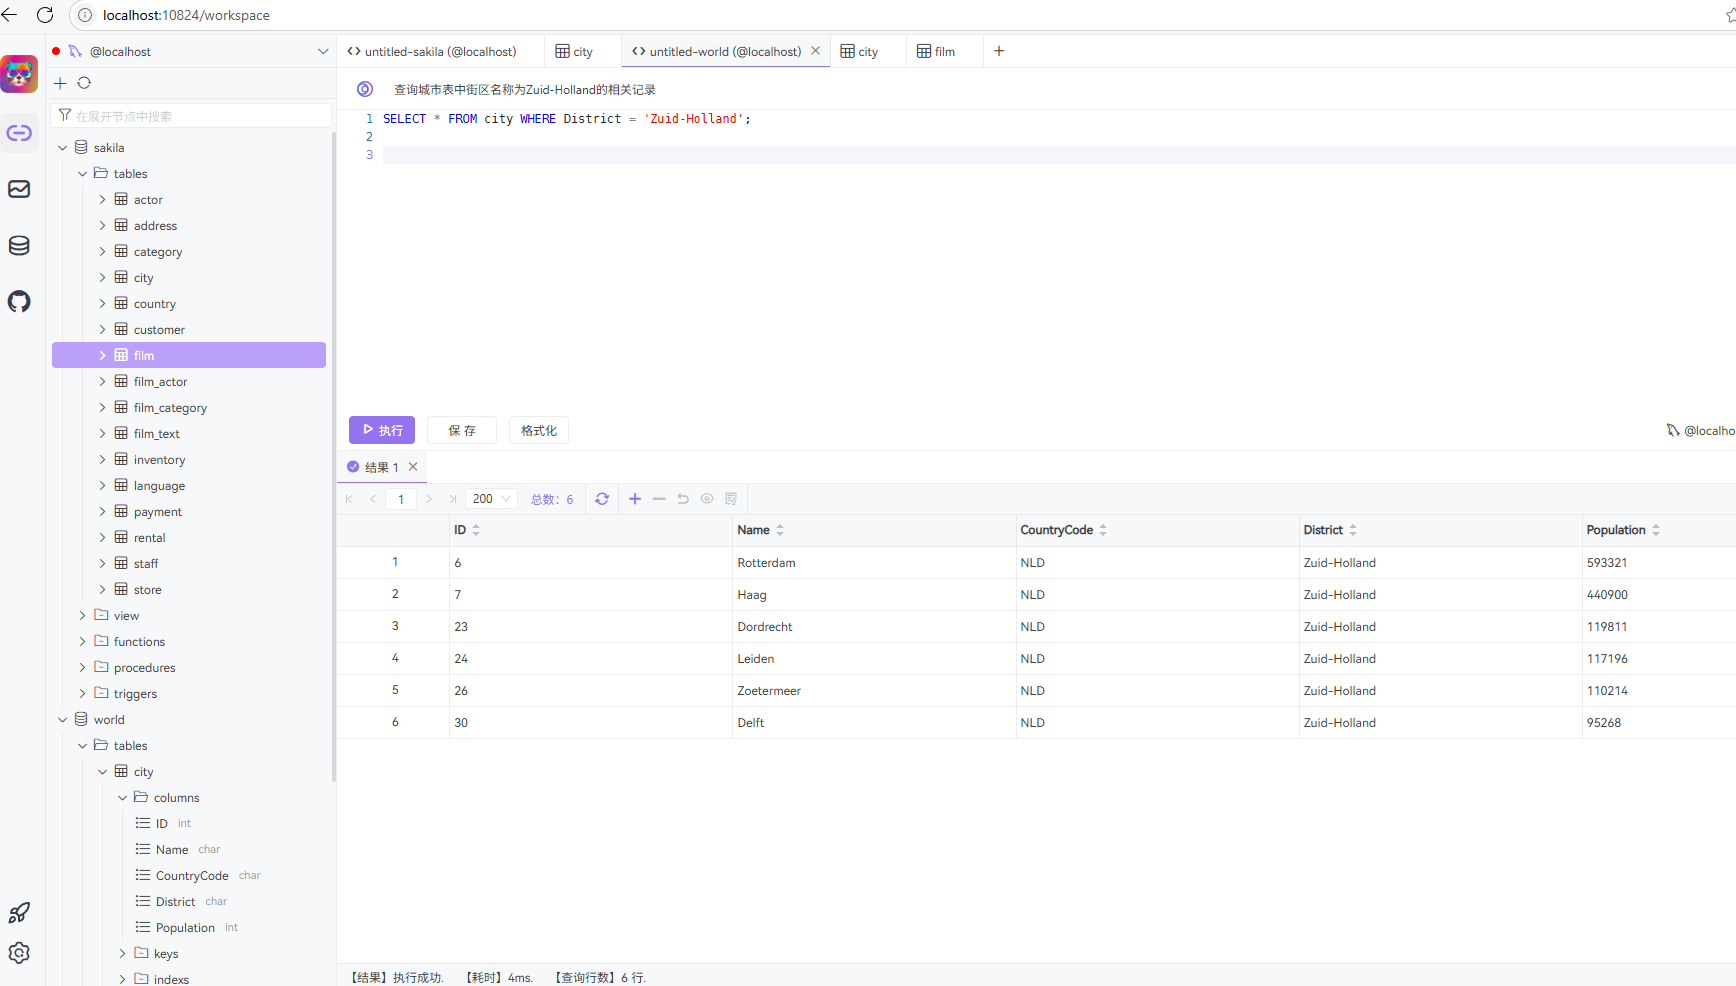
Task: Click the rocket icon near bottom left
Action: (19, 912)
